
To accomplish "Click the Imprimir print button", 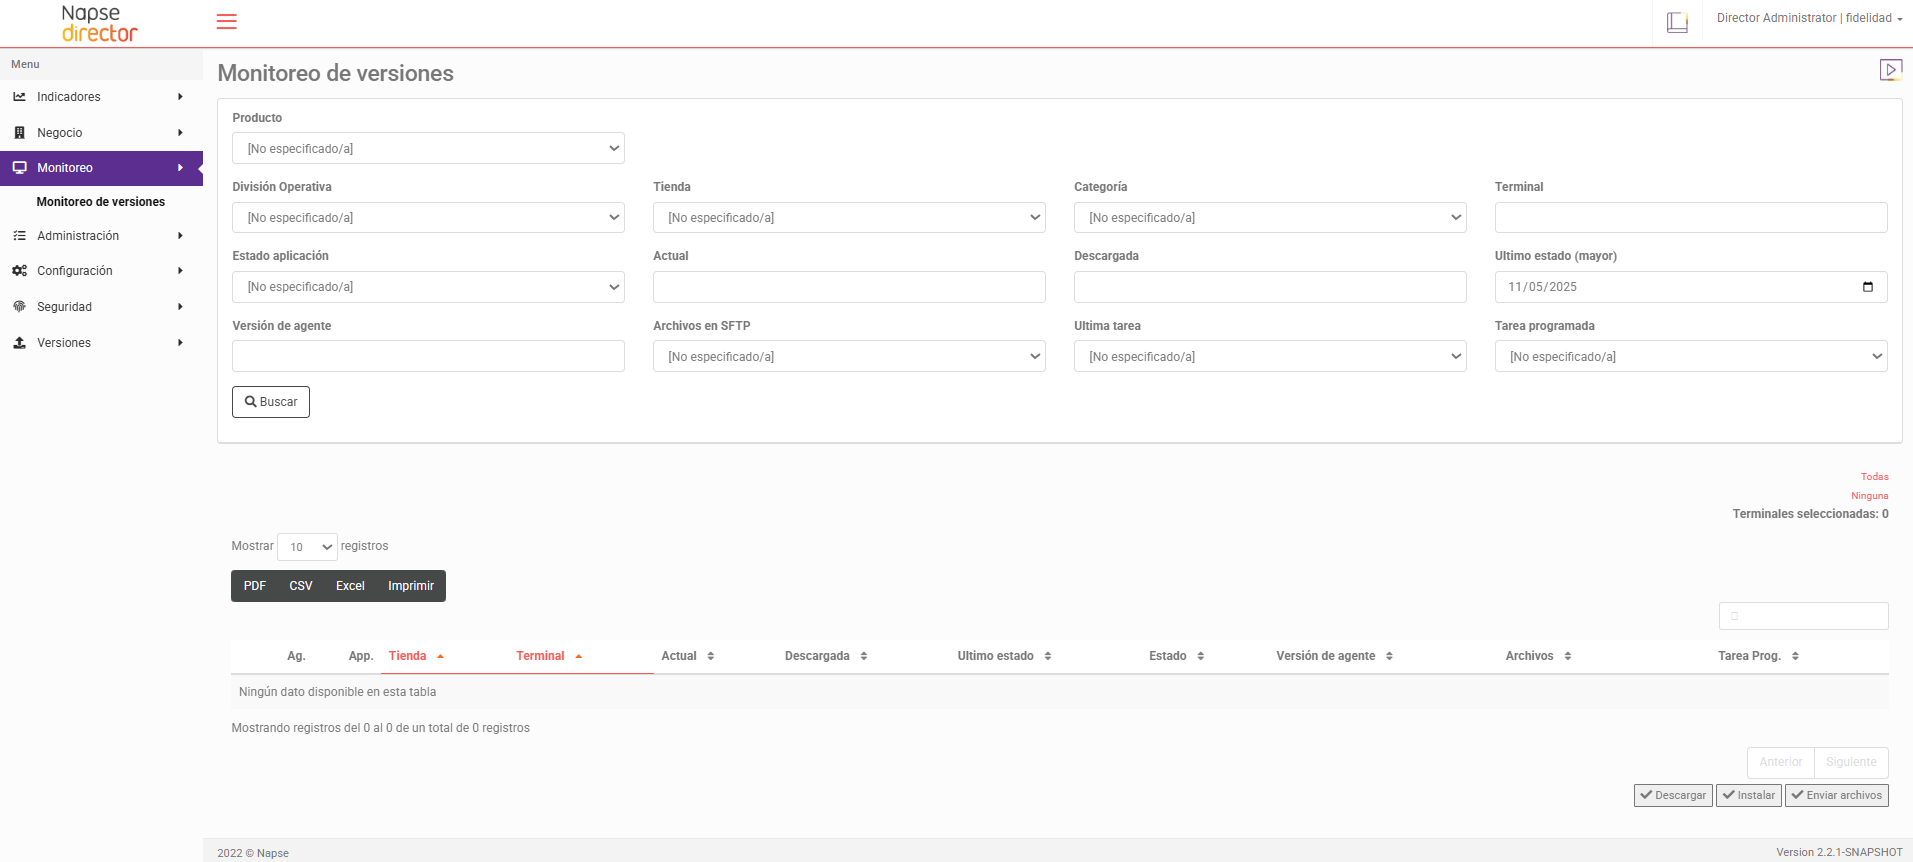I will 411,586.
